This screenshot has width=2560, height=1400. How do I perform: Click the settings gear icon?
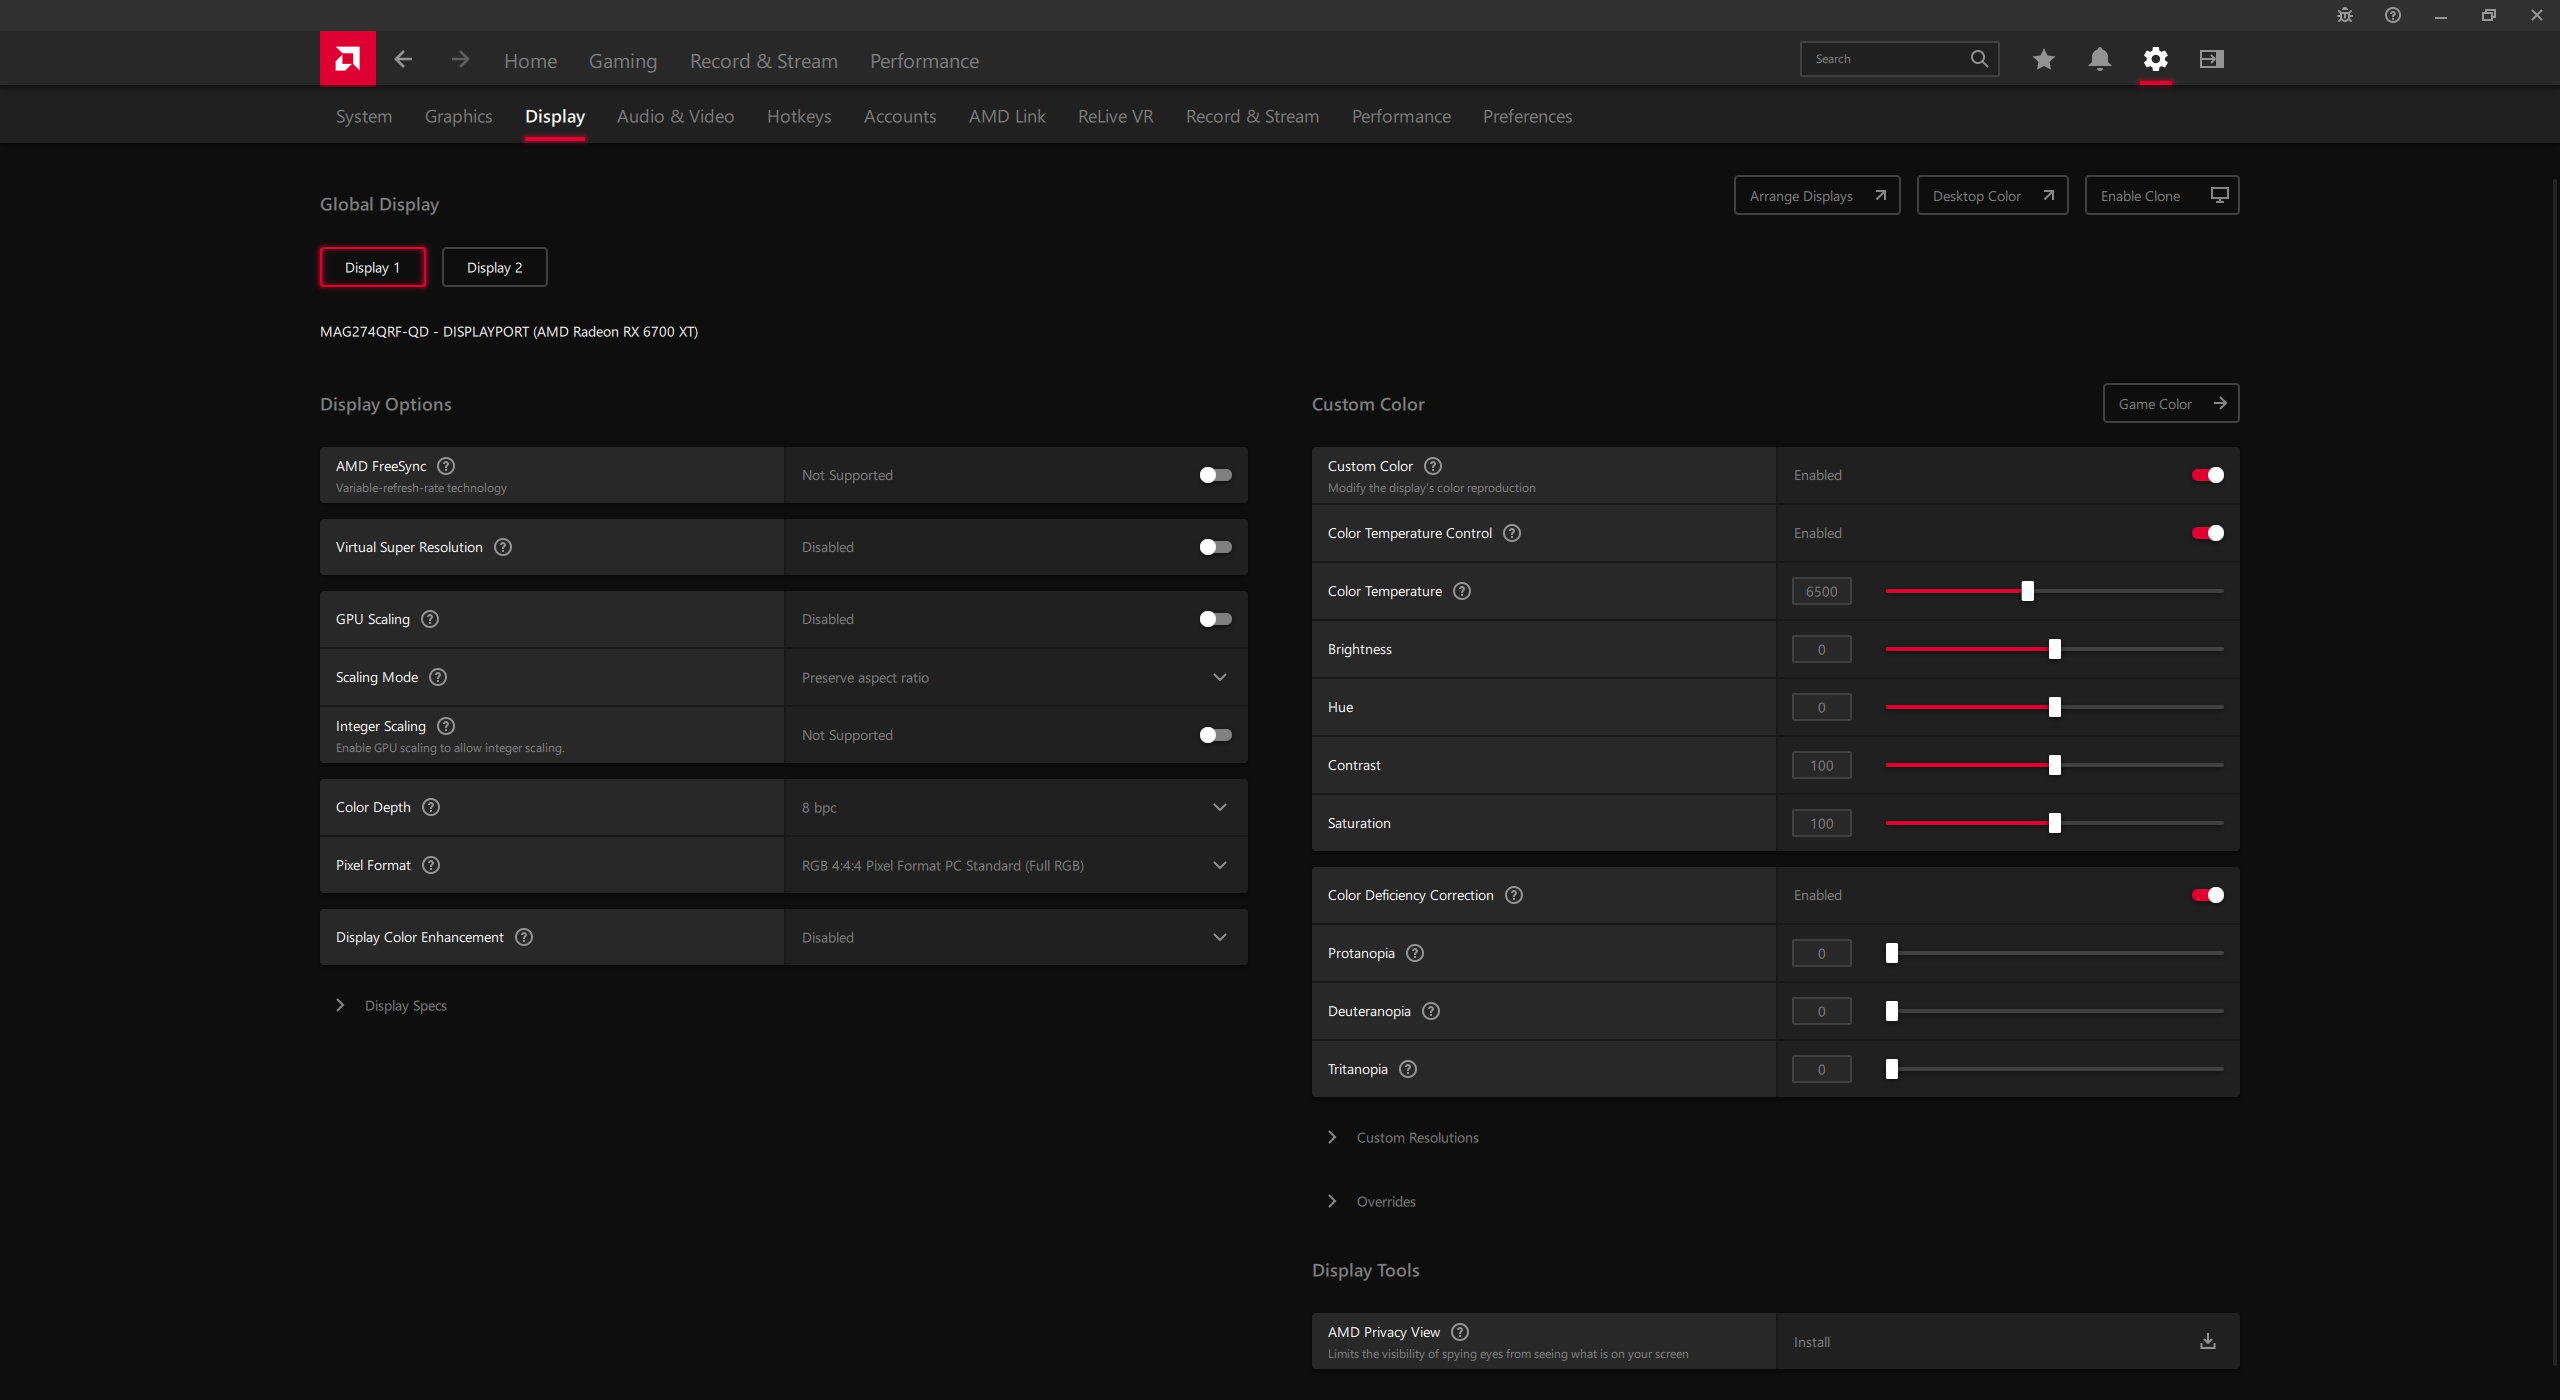pos(2155,60)
